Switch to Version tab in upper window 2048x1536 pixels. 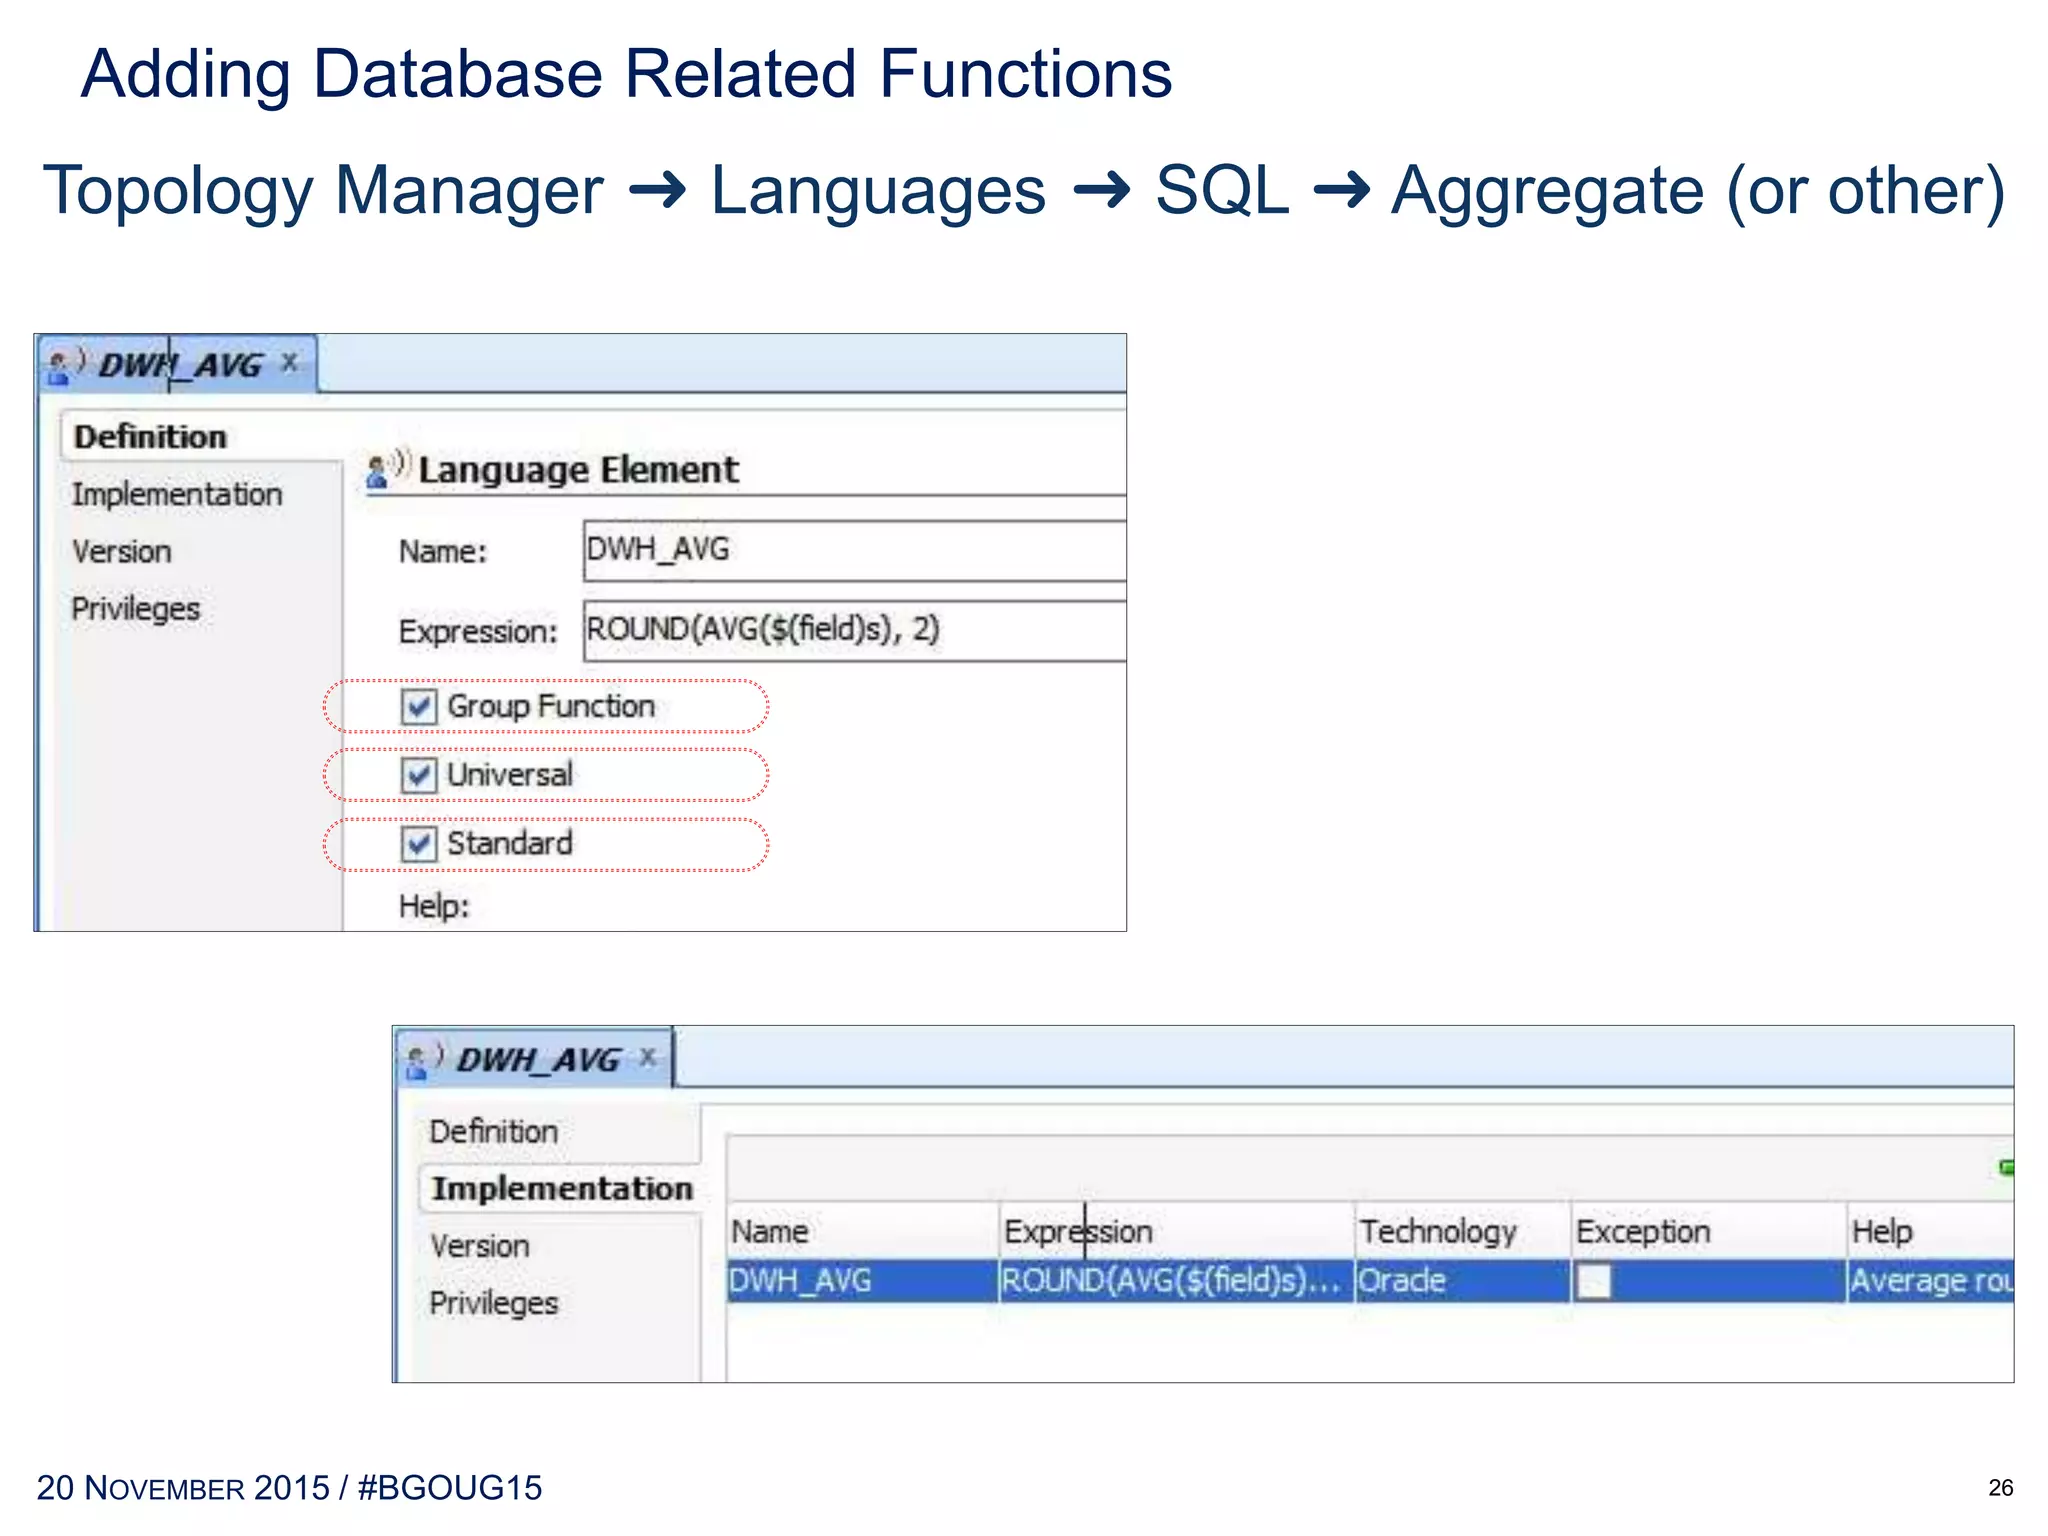[121, 552]
